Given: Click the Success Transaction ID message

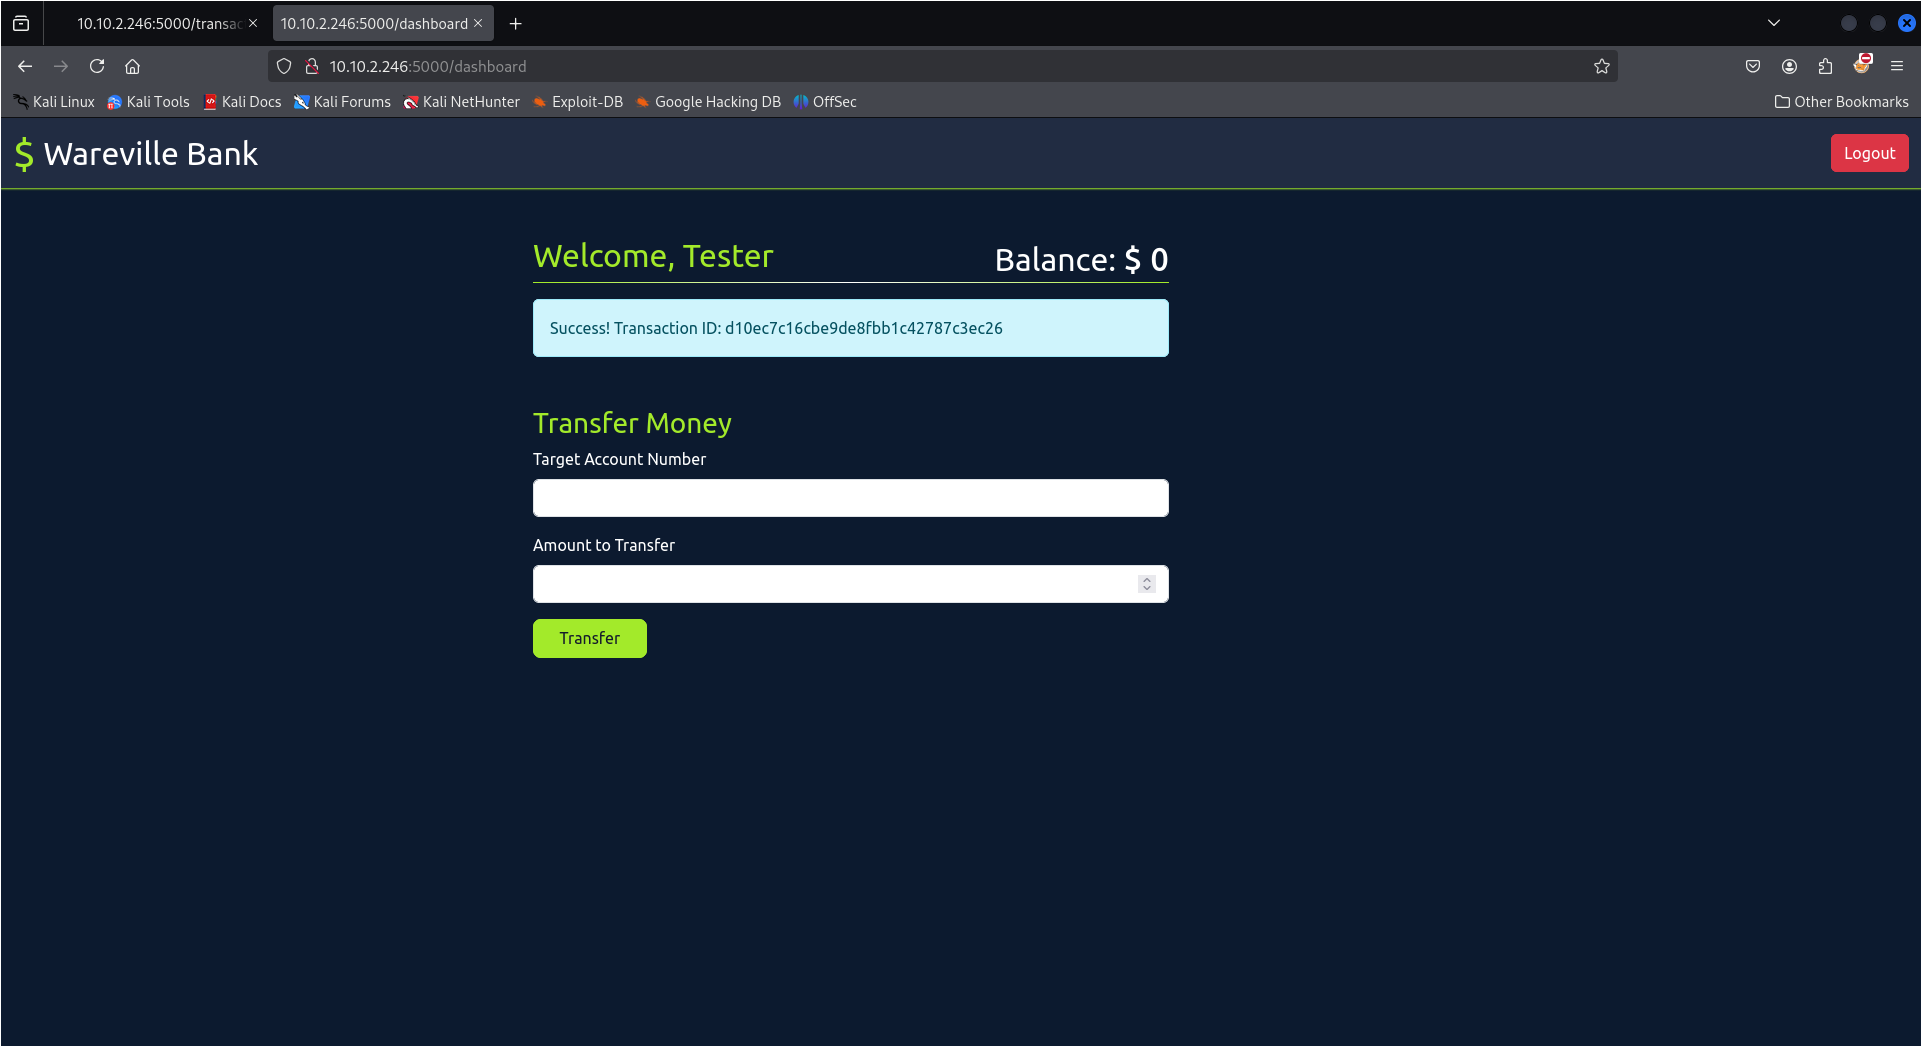Looking at the screenshot, I should point(850,328).
